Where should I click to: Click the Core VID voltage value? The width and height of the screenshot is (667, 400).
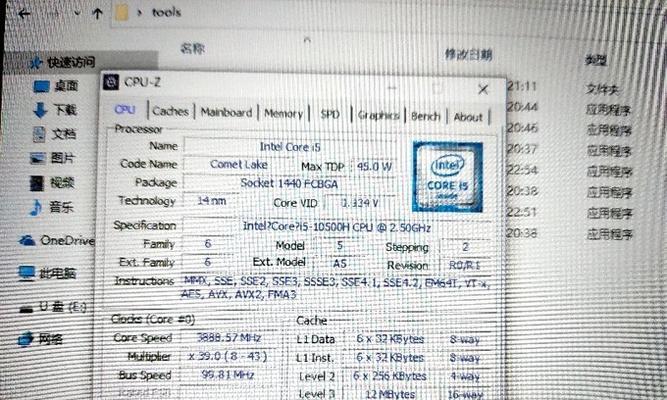360,203
